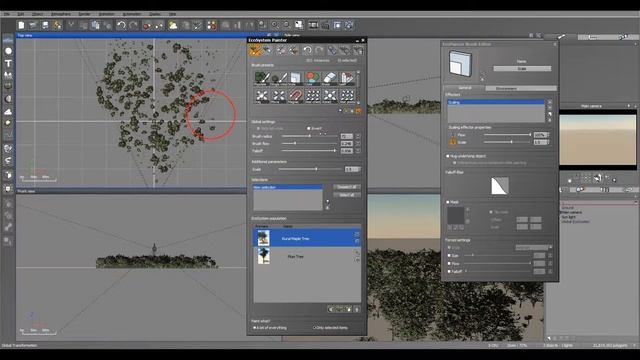
Task: Click the zoom out magnifier toolbar icon
Action: click(x=287, y=25)
